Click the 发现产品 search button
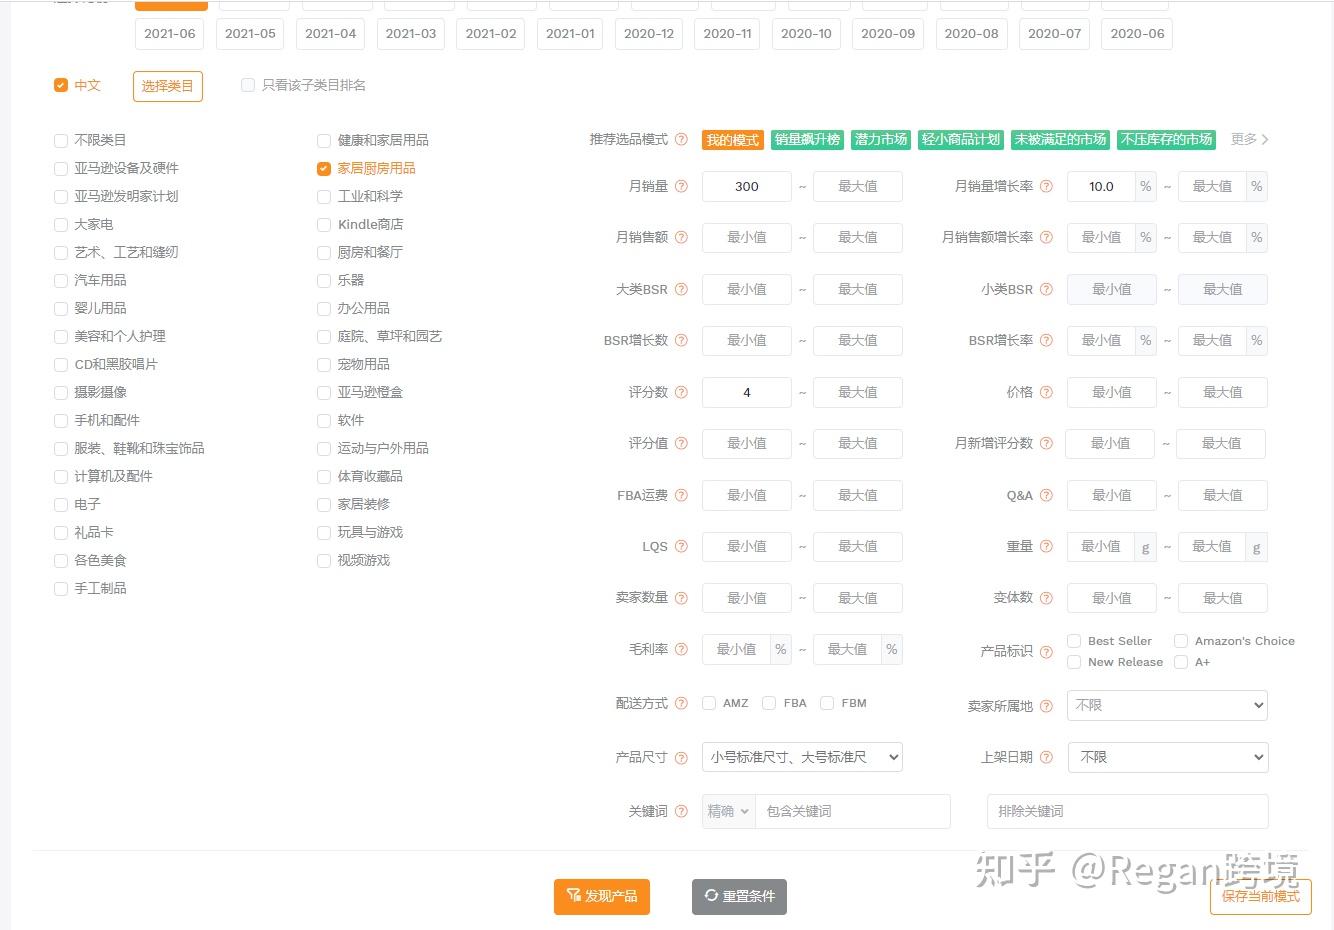This screenshot has height=930, width=1334. pos(602,896)
